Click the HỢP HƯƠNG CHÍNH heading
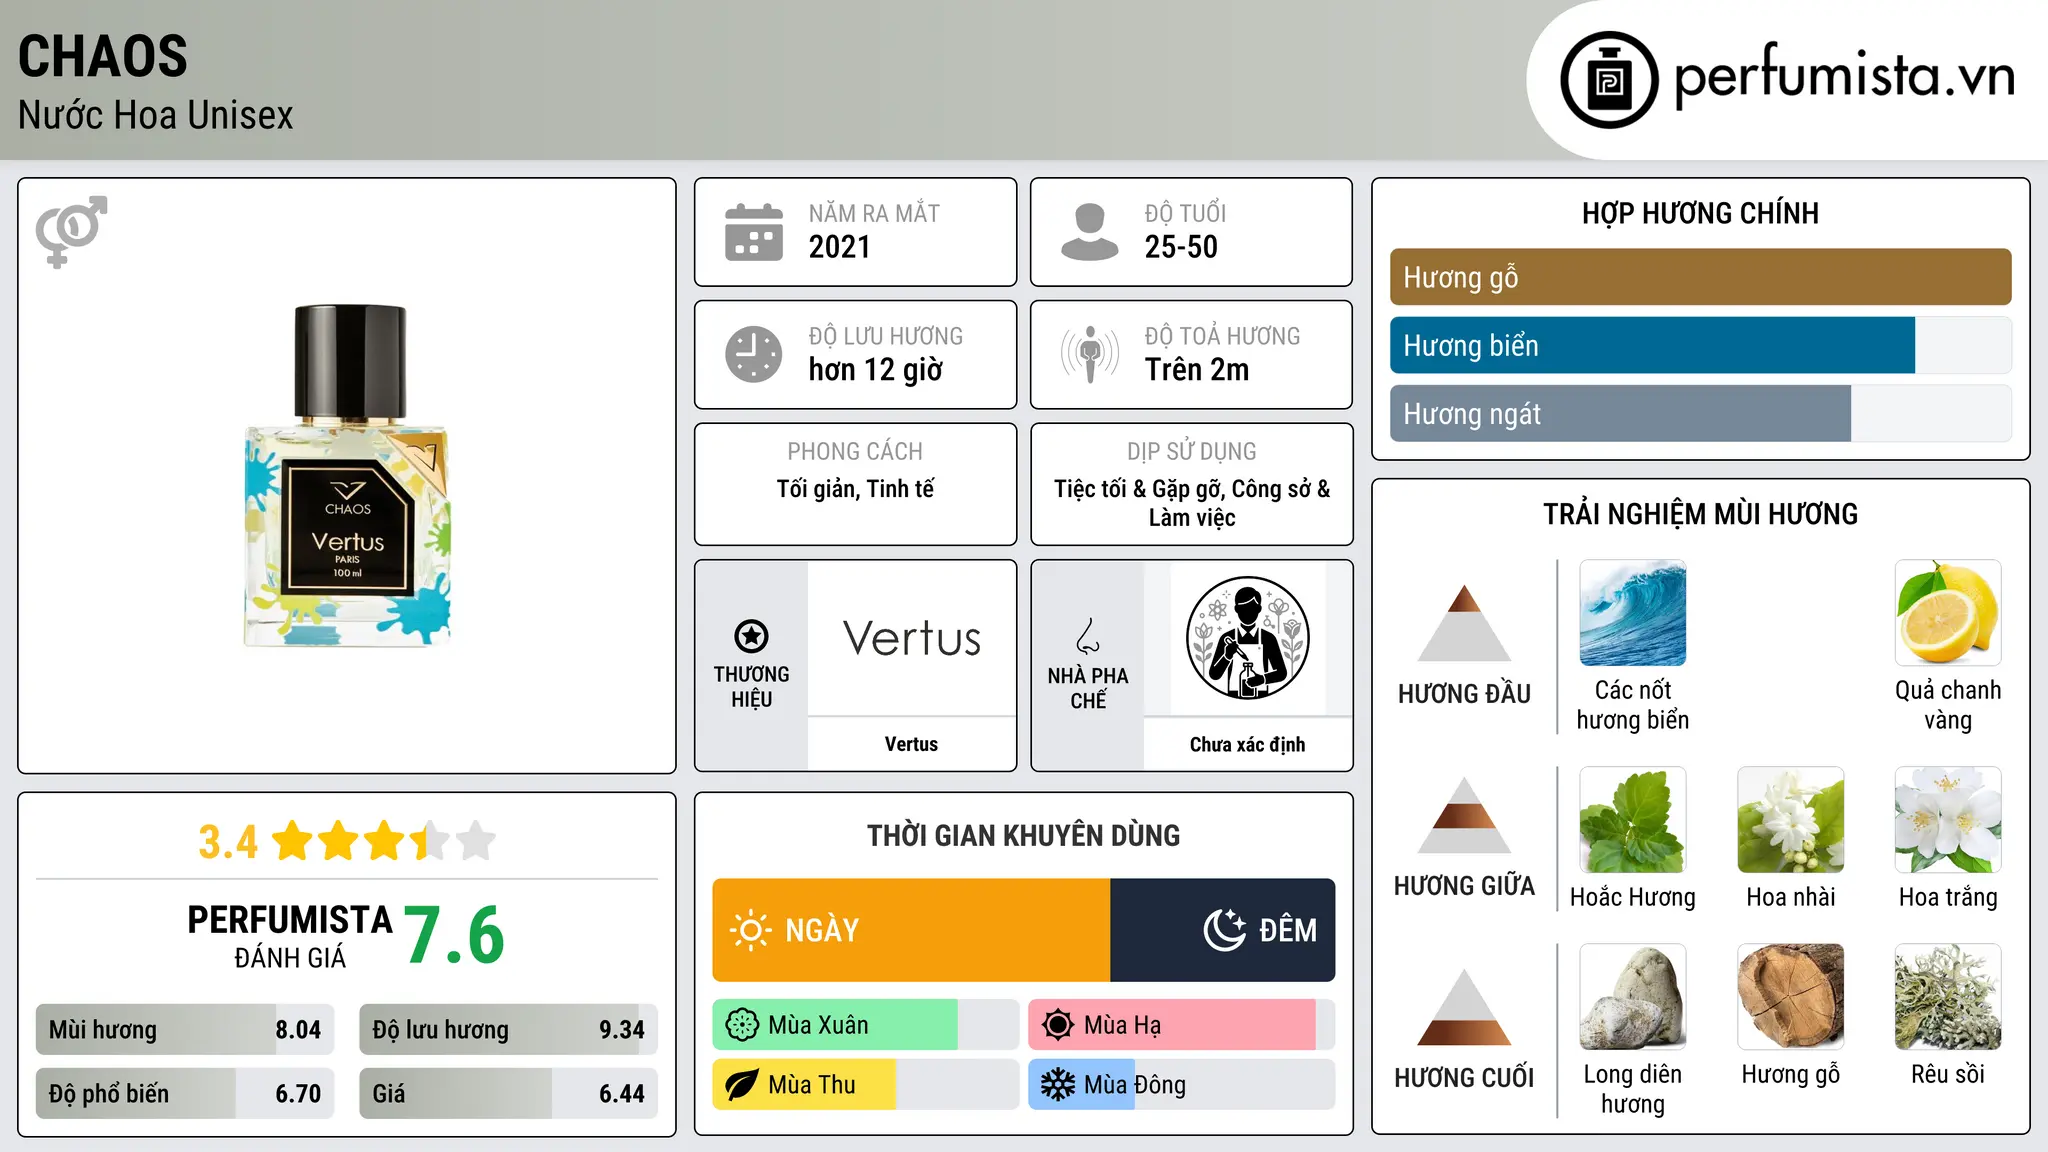The height and width of the screenshot is (1152, 2048). click(1700, 213)
